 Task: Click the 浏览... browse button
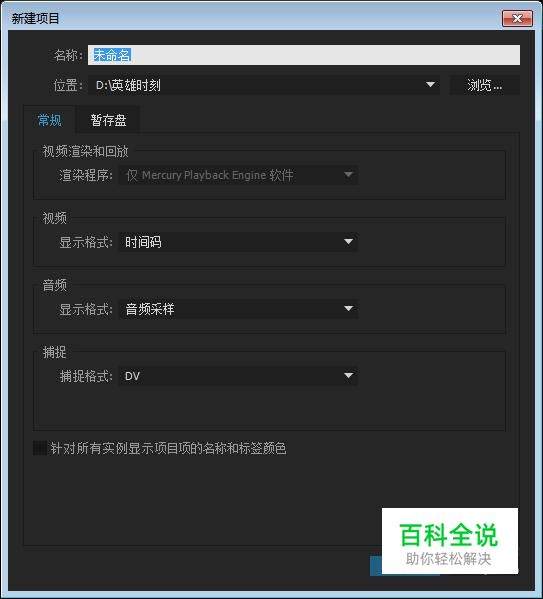click(x=485, y=85)
